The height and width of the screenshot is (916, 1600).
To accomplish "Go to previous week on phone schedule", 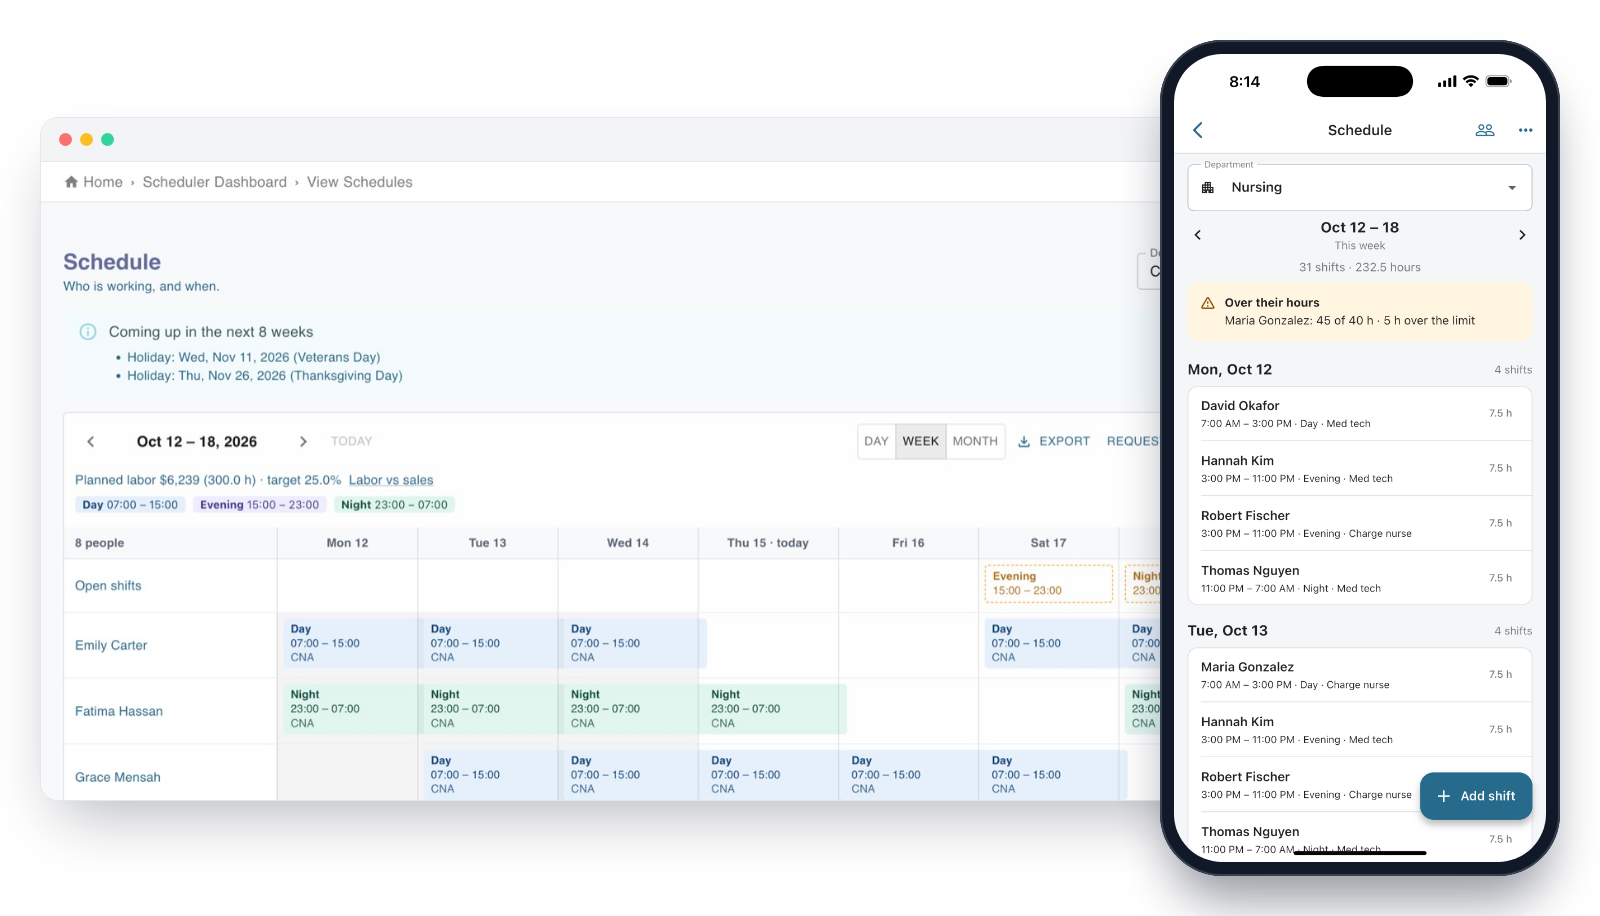I will point(1198,235).
